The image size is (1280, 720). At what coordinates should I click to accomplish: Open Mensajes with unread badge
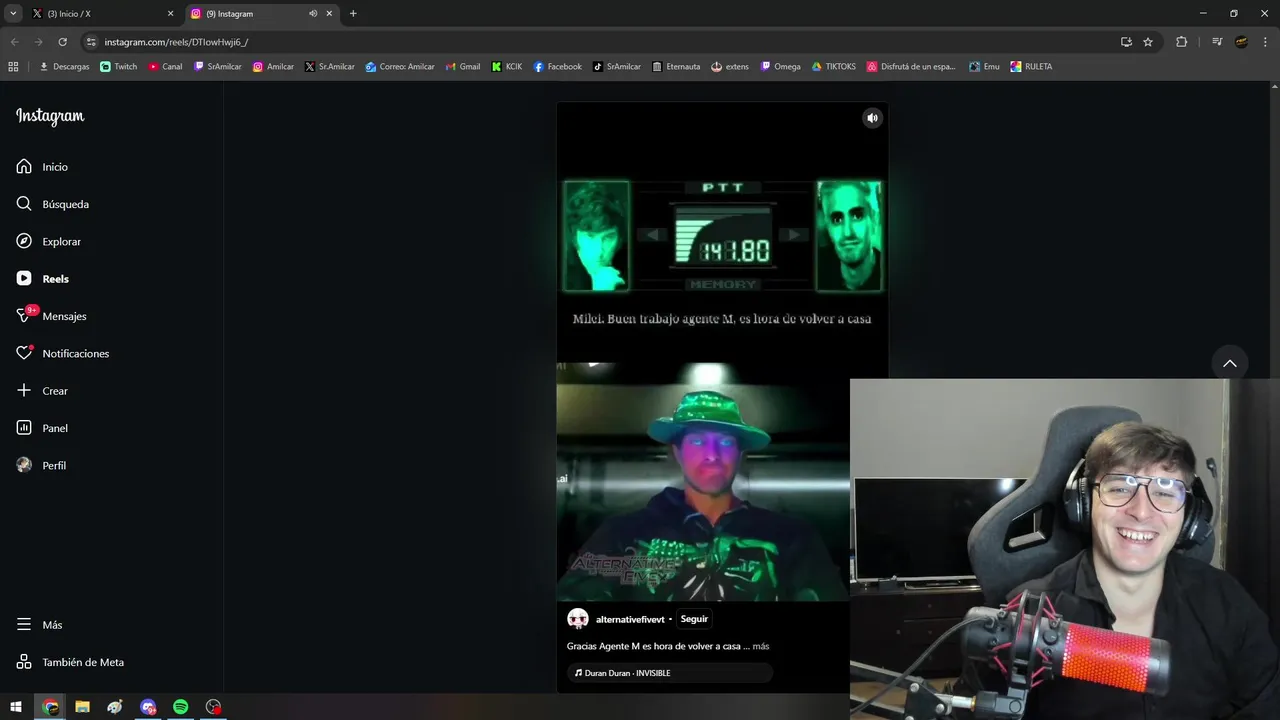tap(51, 316)
